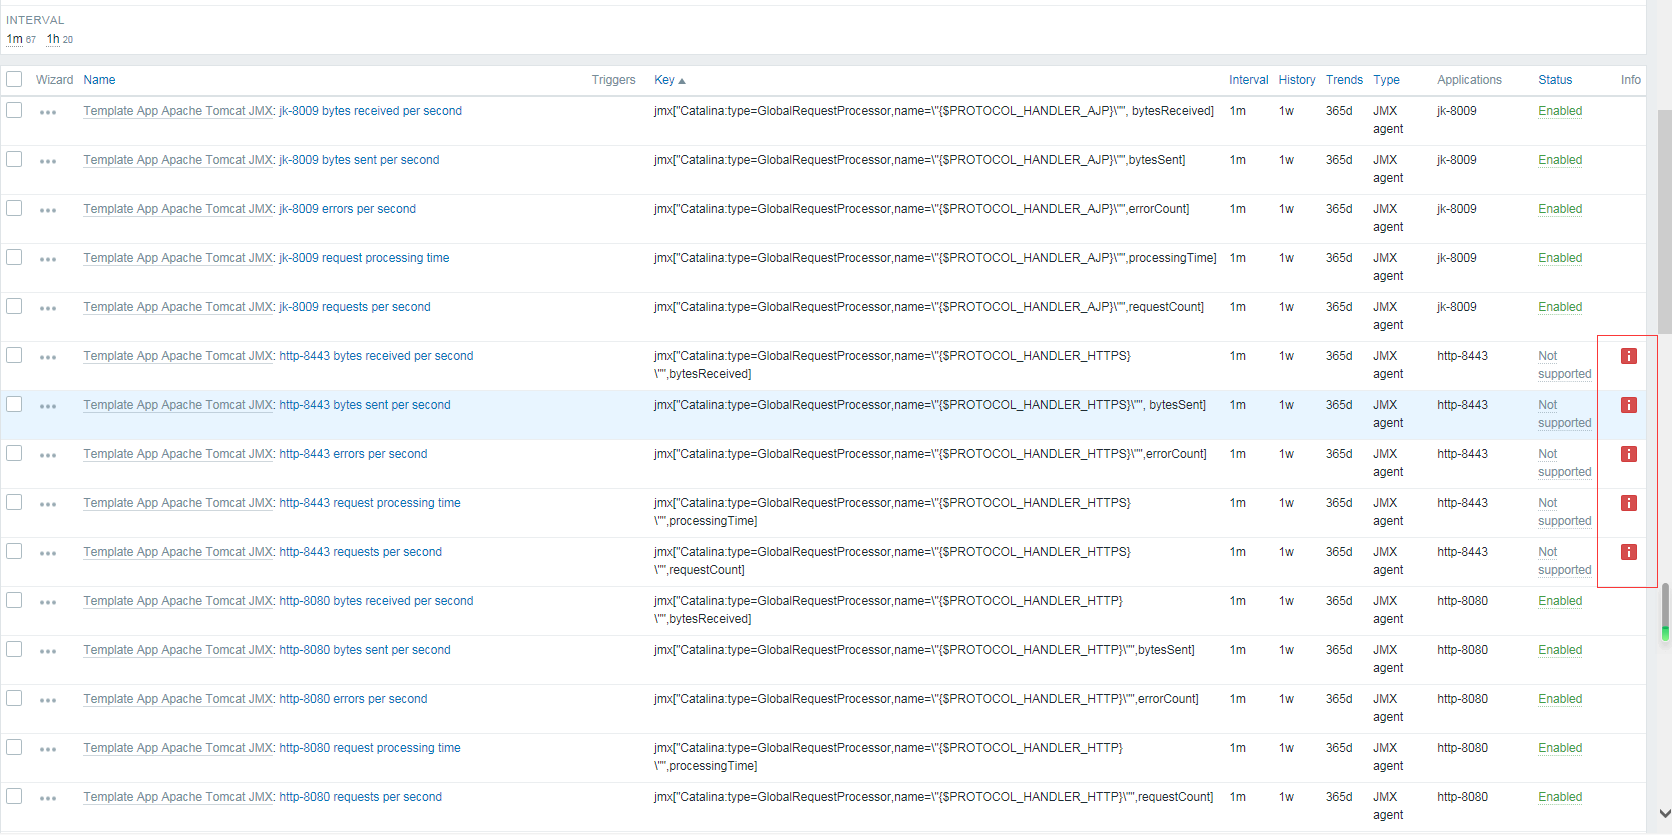The image size is (1672, 835).
Task: Sort items by Interval column
Action: (1248, 80)
